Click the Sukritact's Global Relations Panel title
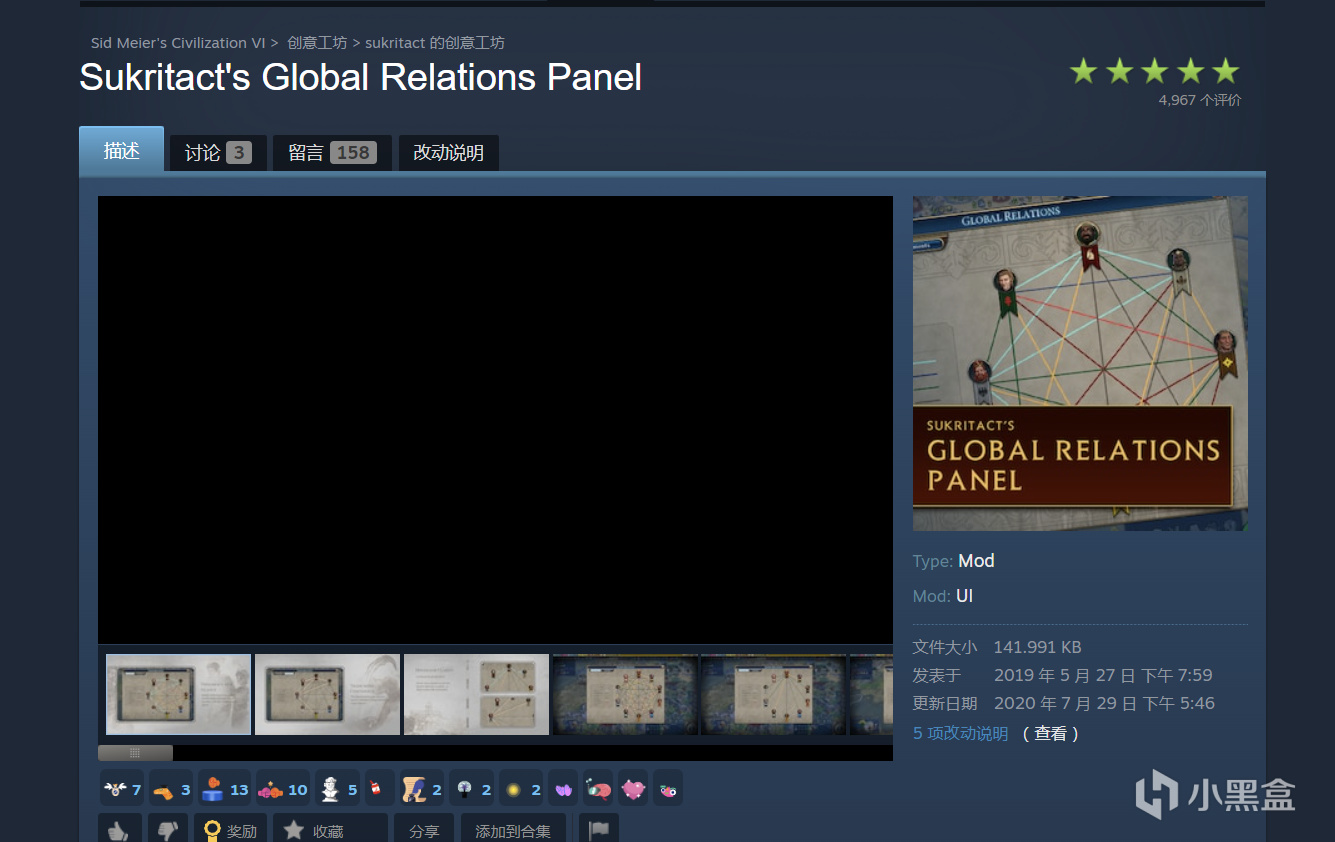 coord(361,77)
